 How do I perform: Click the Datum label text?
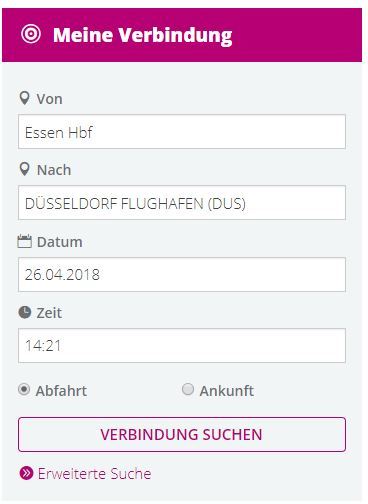(x=60, y=242)
